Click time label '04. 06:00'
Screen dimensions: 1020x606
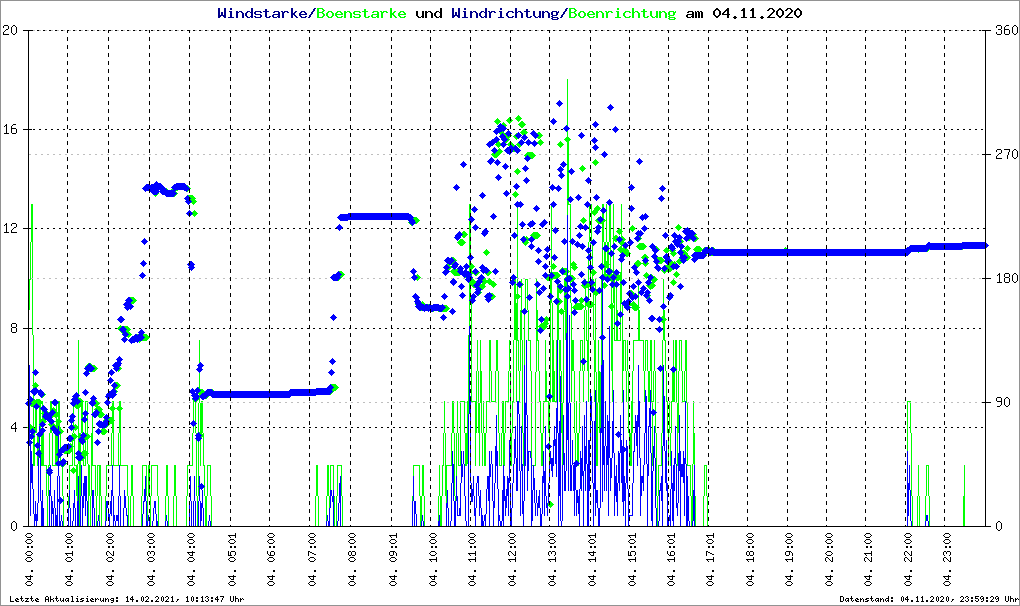tap(271, 559)
